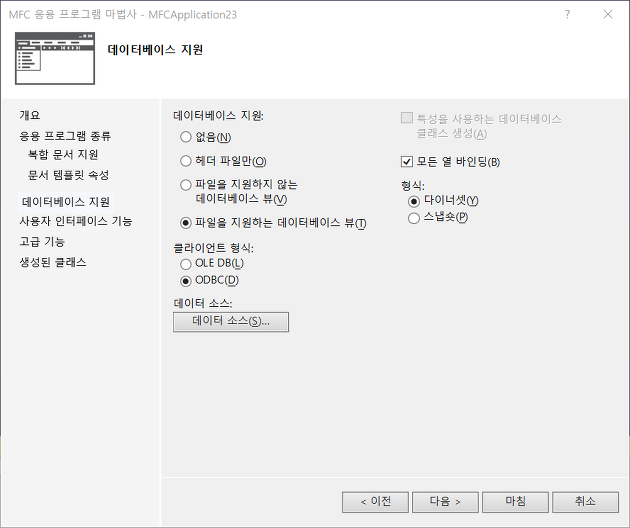Select 데이터베이스 지원 in sidebar
The height and width of the screenshot is (528, 630).
pos(65,202)
